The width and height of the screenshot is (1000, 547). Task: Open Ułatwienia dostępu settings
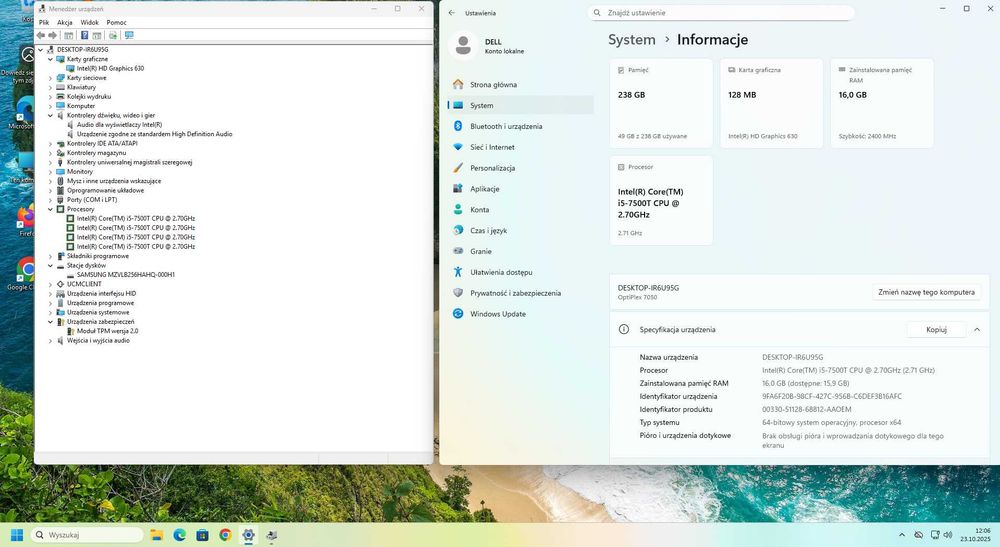520,272
